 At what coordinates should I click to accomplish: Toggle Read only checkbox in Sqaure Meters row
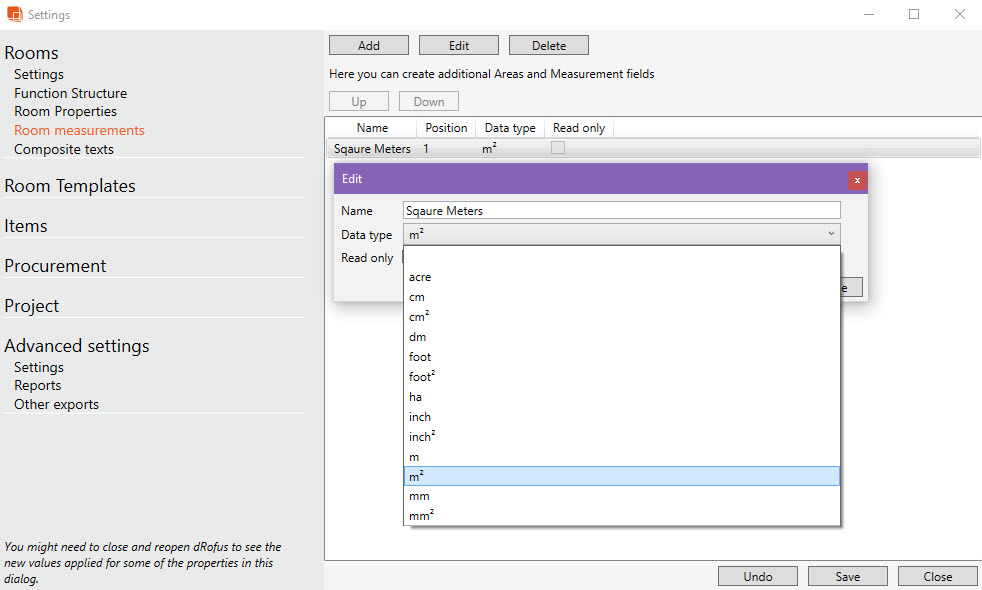558,148
